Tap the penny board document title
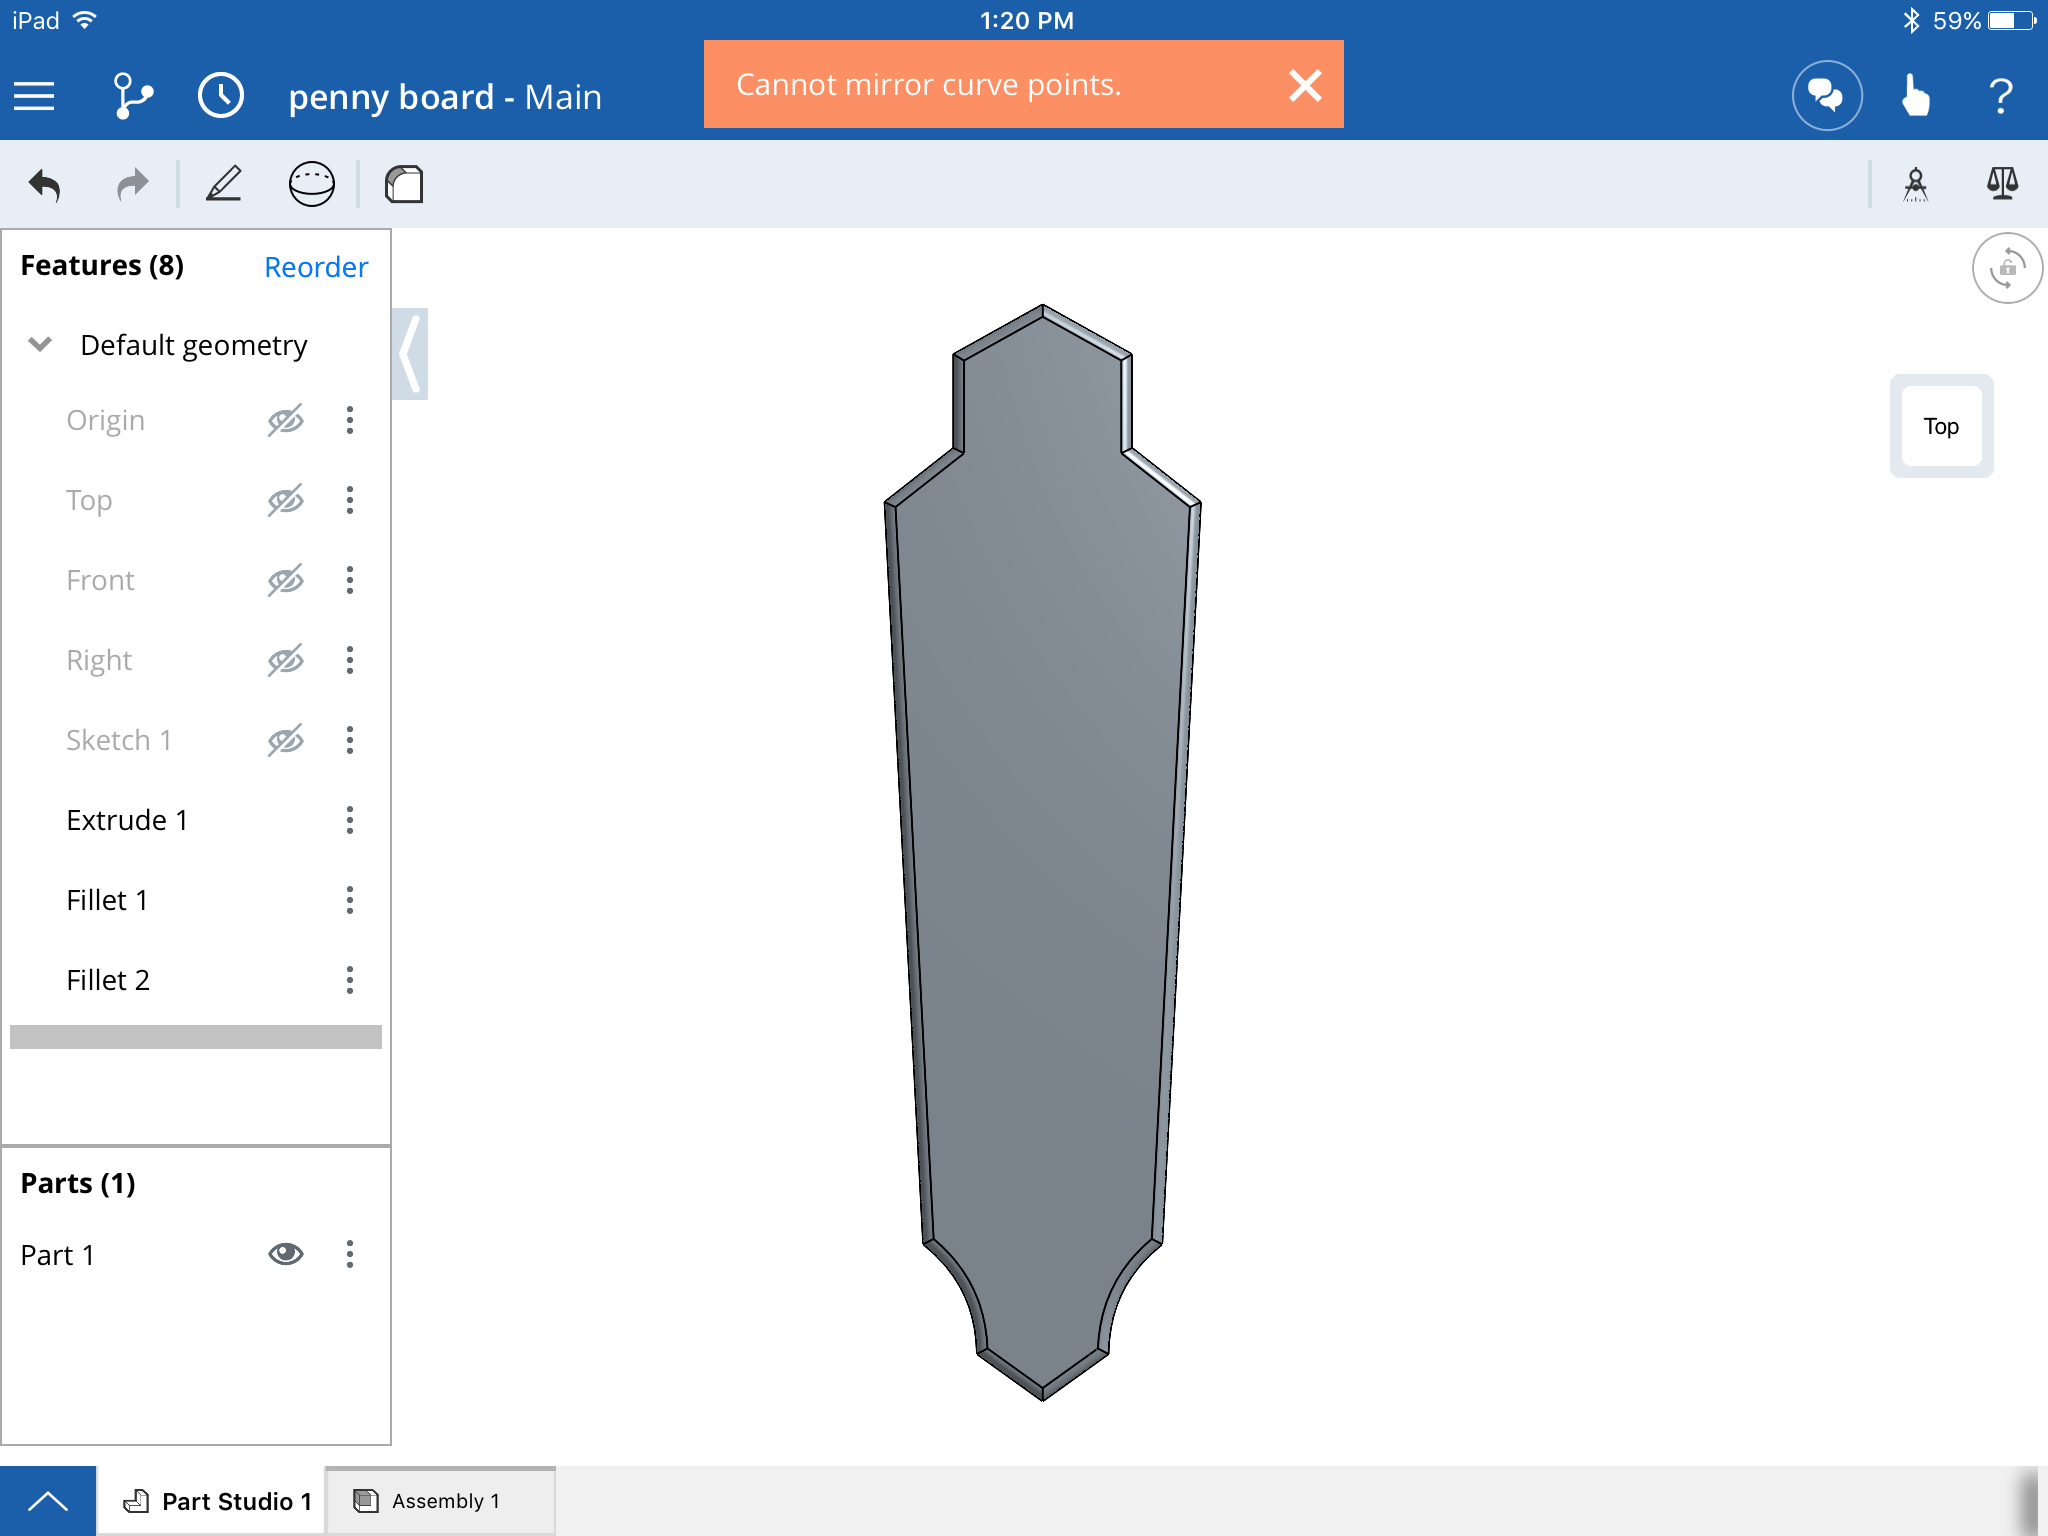Screen dimensions: 2048x1536 point(445,97)
